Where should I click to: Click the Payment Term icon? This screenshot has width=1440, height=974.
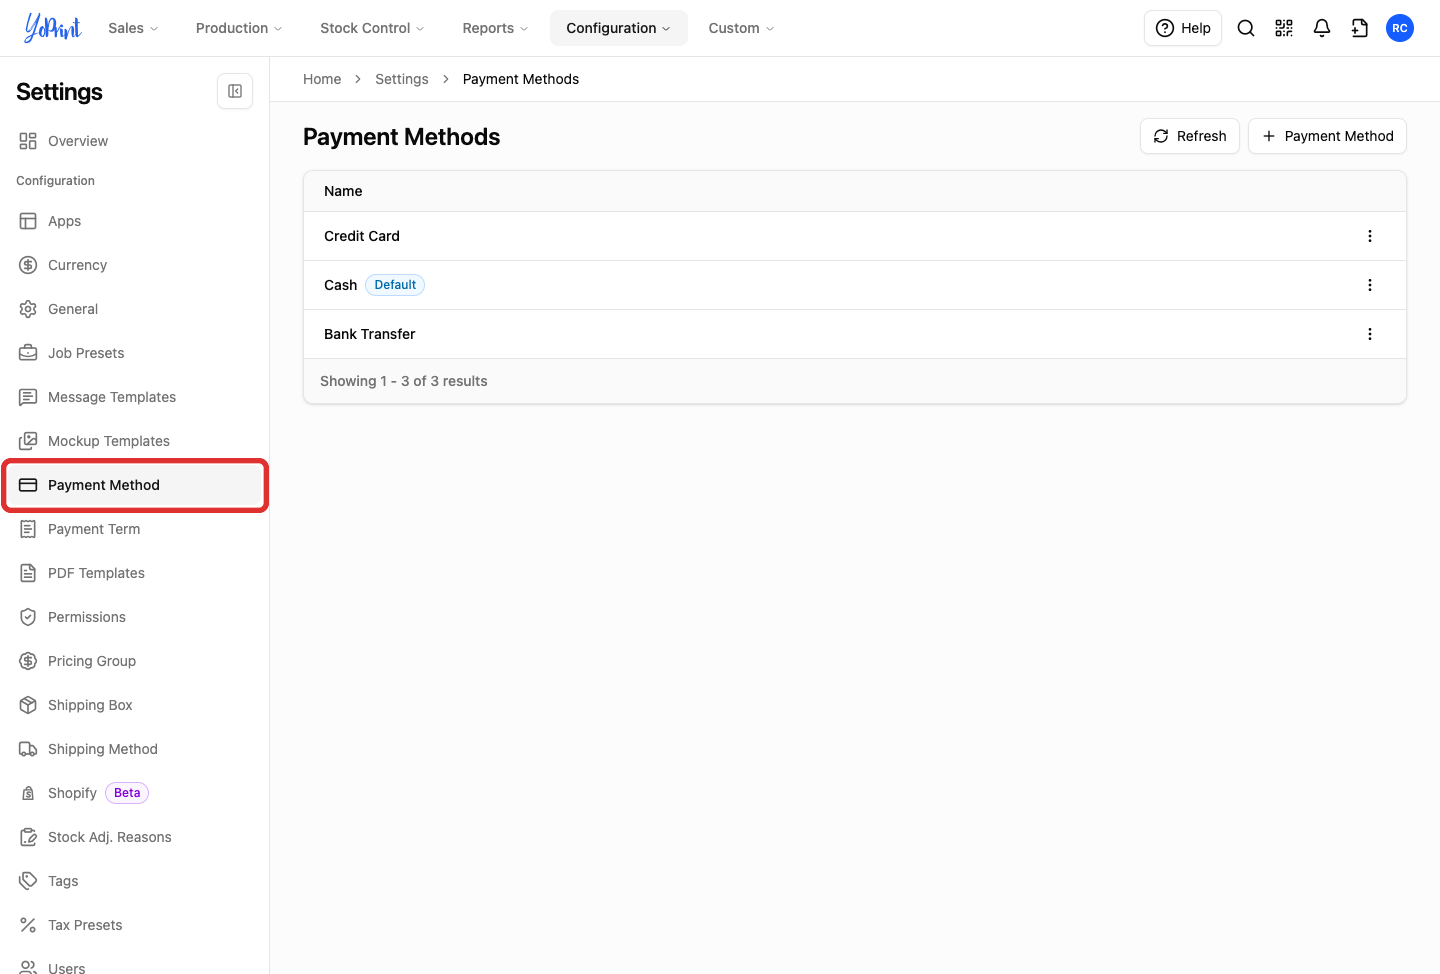click(28, 529)
